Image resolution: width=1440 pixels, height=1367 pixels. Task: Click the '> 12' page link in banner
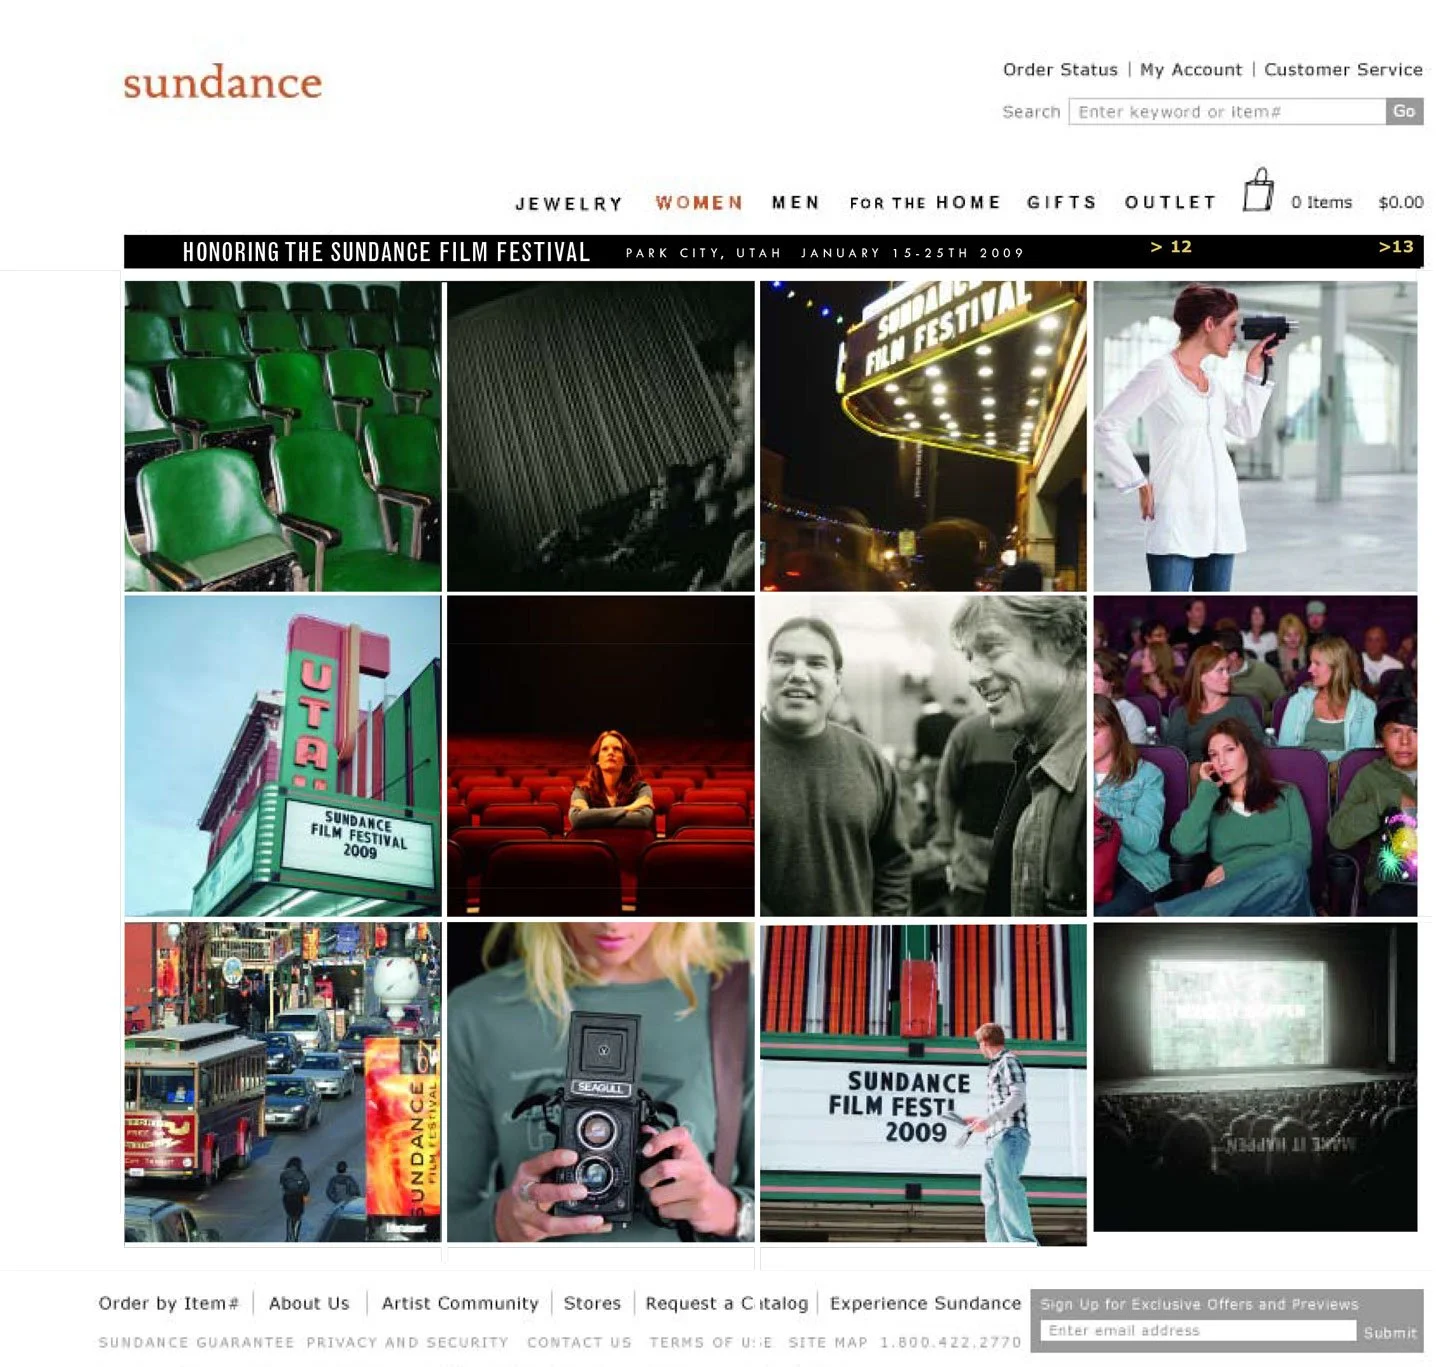1171,247
